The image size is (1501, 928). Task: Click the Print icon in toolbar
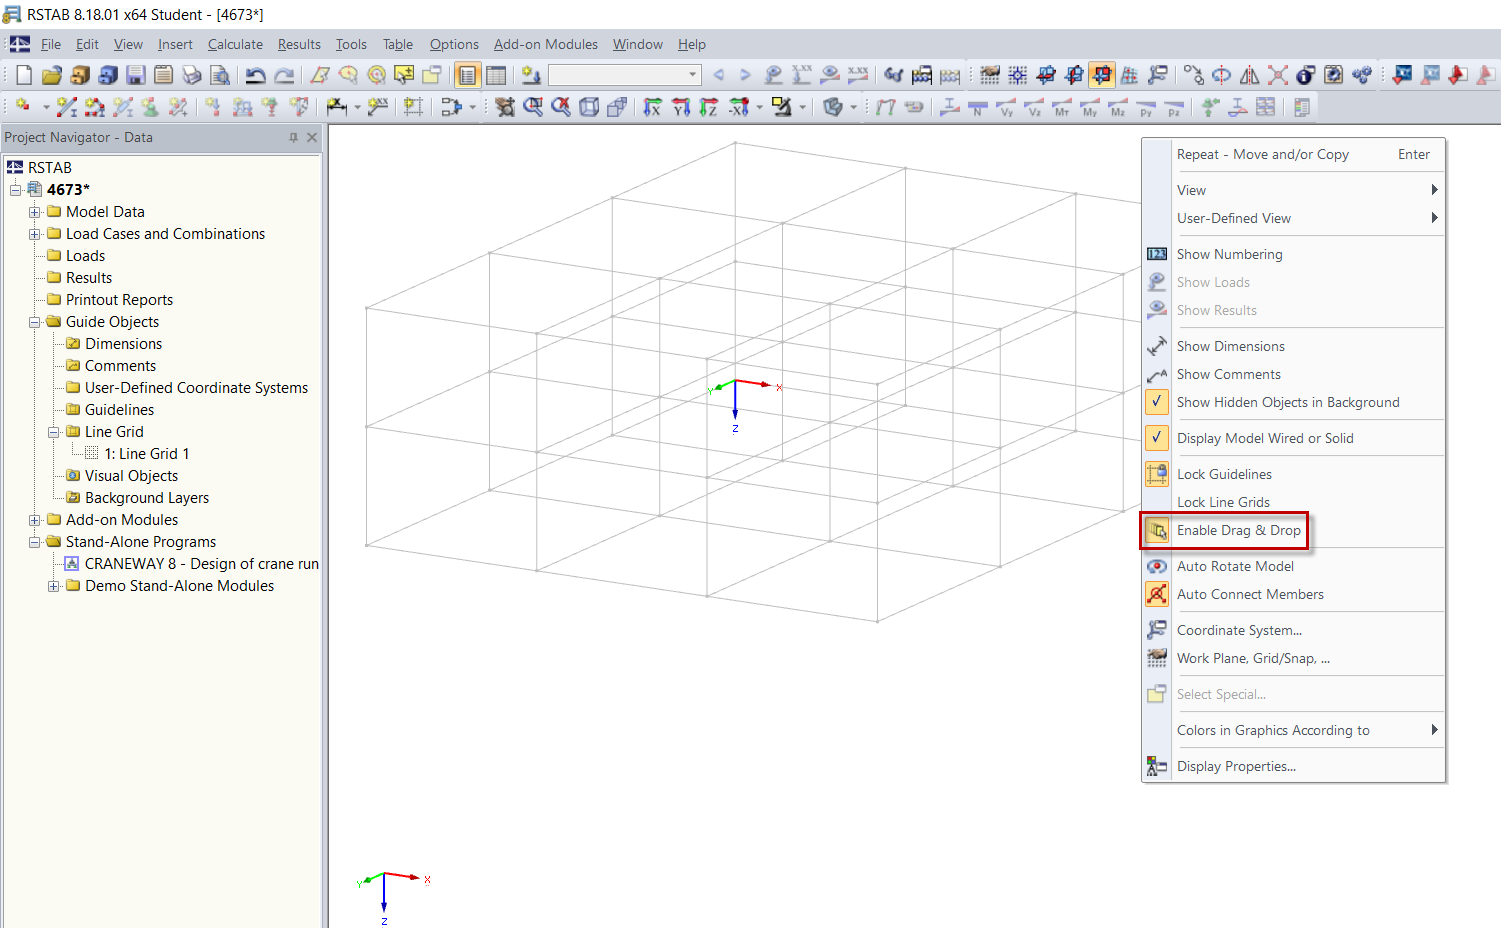pos(192,75)
